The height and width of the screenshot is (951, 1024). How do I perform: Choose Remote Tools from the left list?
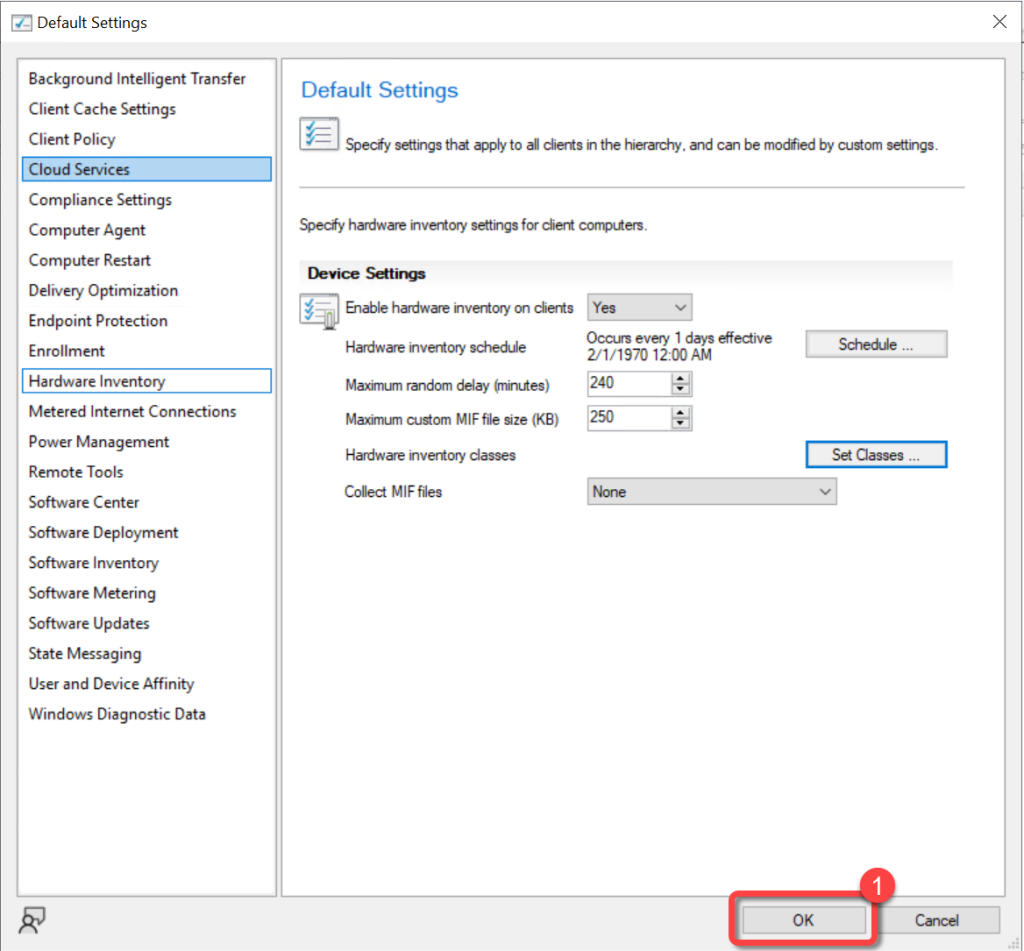click(x=76, y=472)
